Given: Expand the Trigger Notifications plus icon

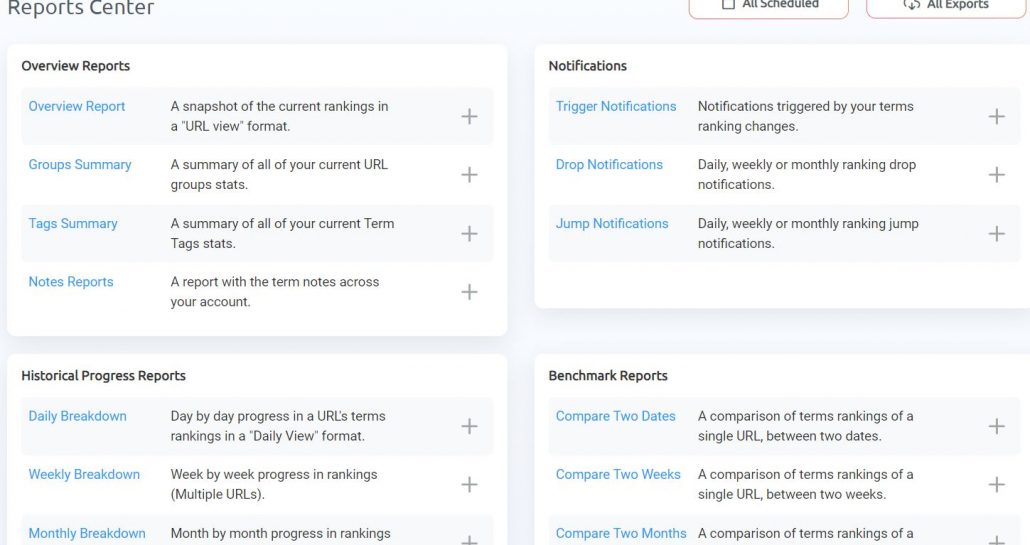Looking at the screenshot, I should point(996,116).
